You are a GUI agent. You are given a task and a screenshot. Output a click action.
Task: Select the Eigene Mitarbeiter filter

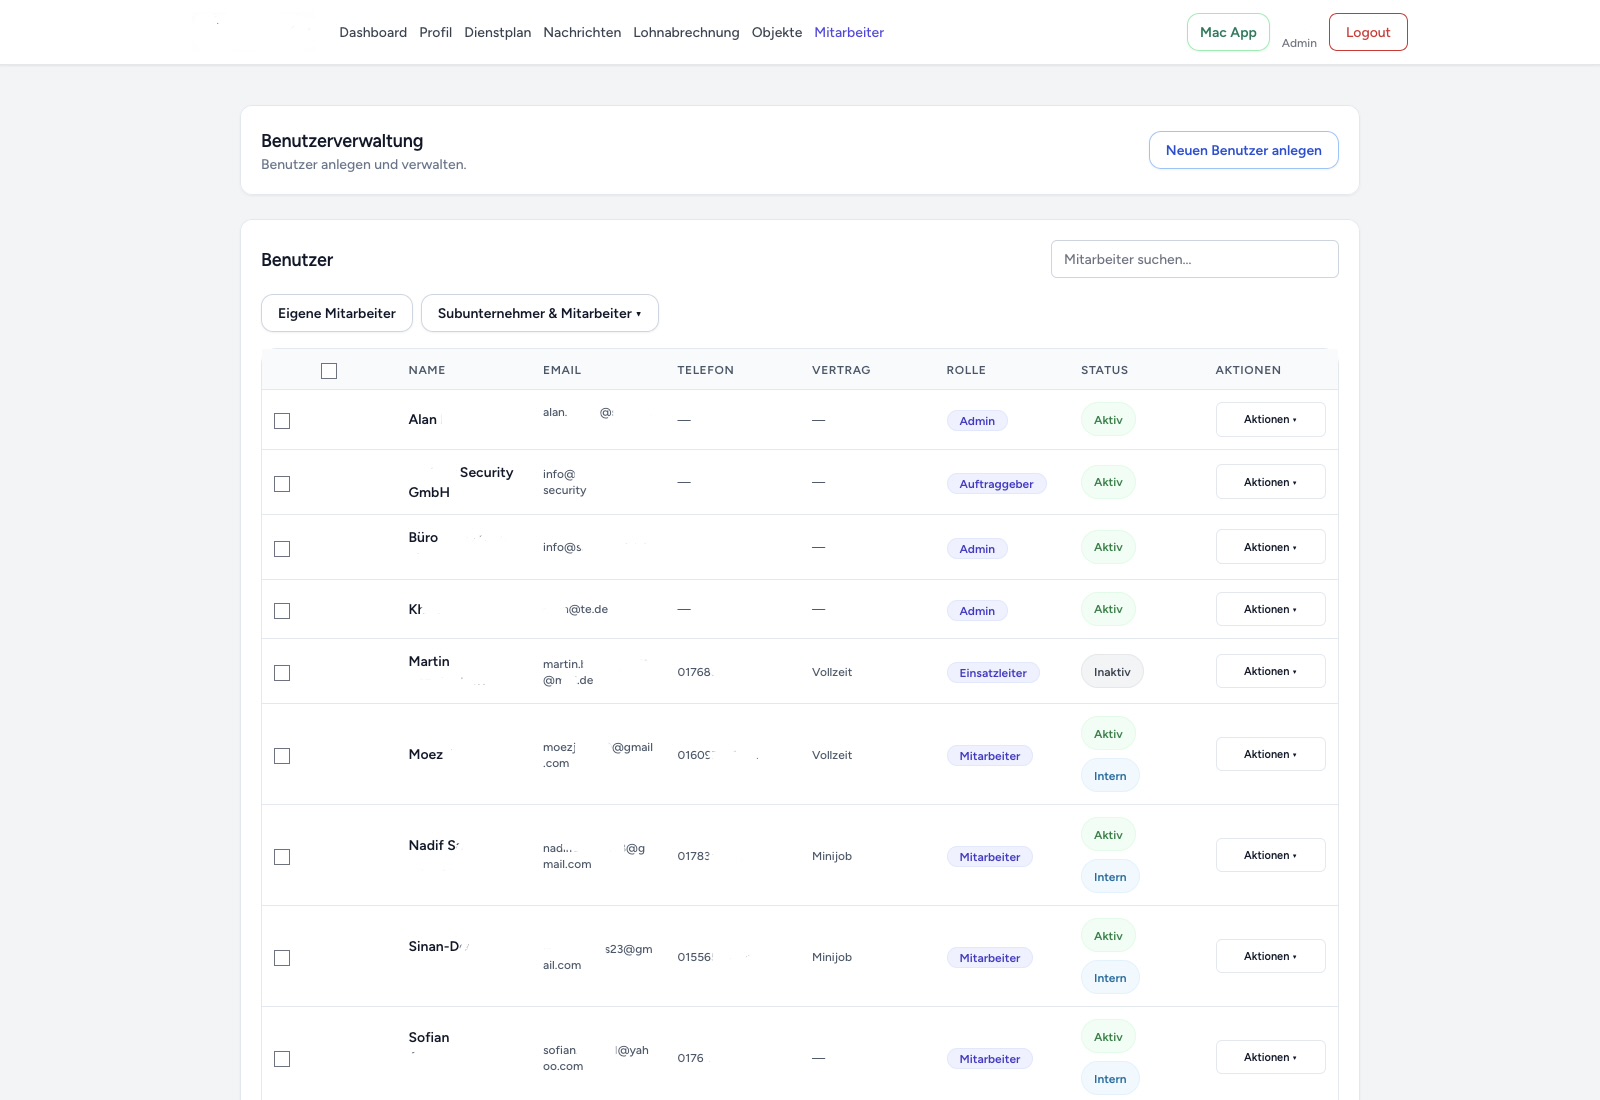[336, 313]
